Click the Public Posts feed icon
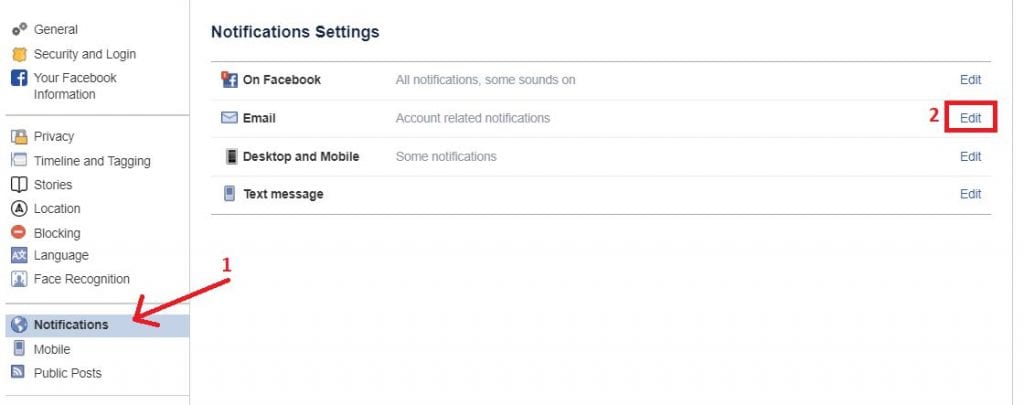Screen dimensions: 1024x405 click(x=18, y=373)
